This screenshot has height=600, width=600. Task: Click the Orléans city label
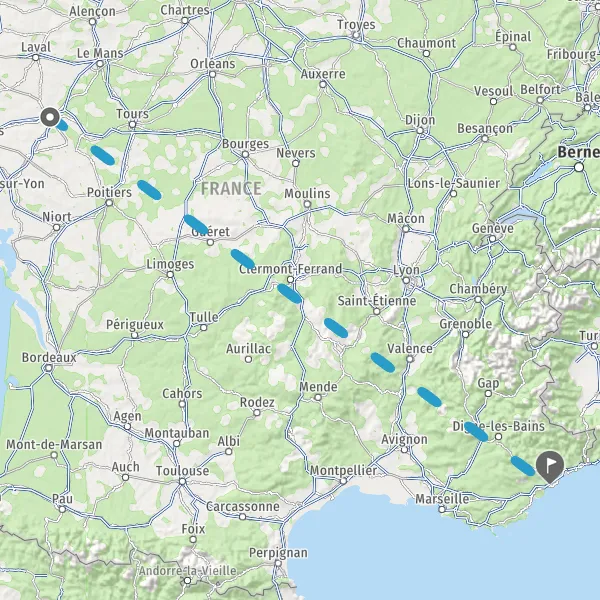(213, 64)
